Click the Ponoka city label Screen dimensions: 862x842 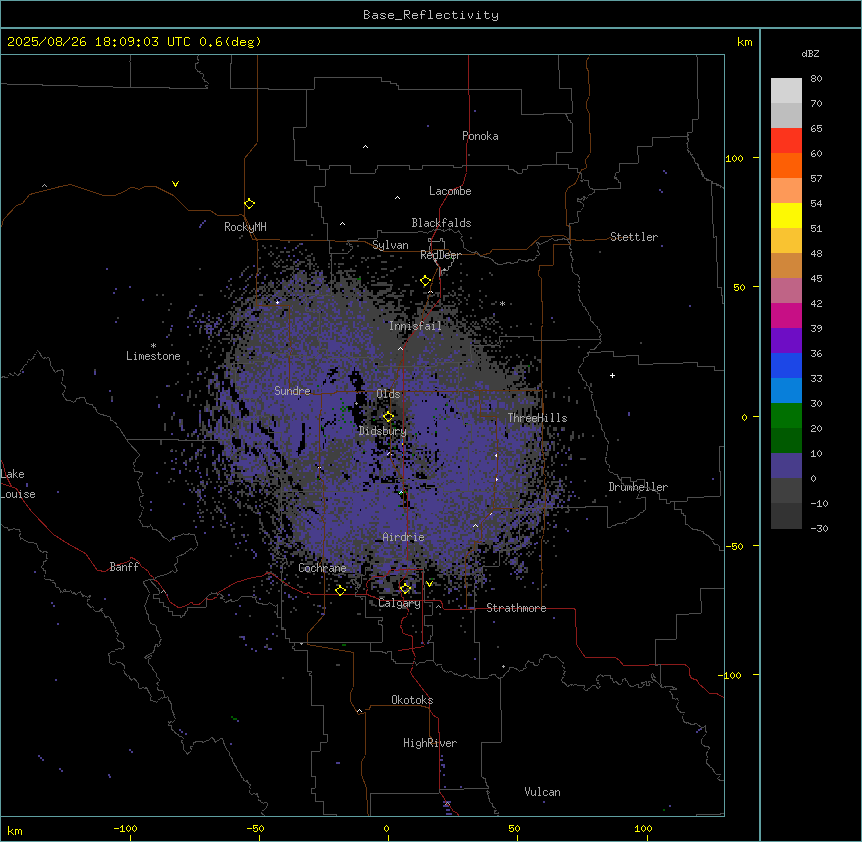coord(480,136)
